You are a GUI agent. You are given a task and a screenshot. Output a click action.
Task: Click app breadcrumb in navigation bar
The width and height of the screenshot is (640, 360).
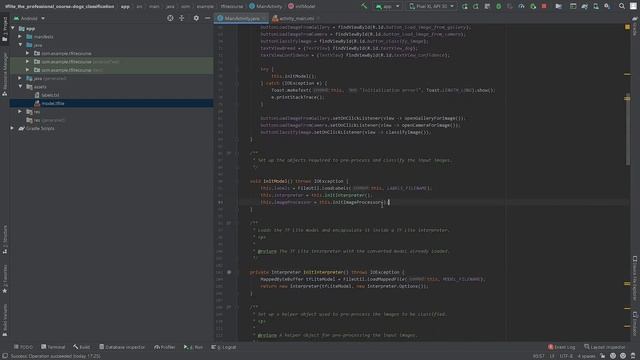coord(125,6)
